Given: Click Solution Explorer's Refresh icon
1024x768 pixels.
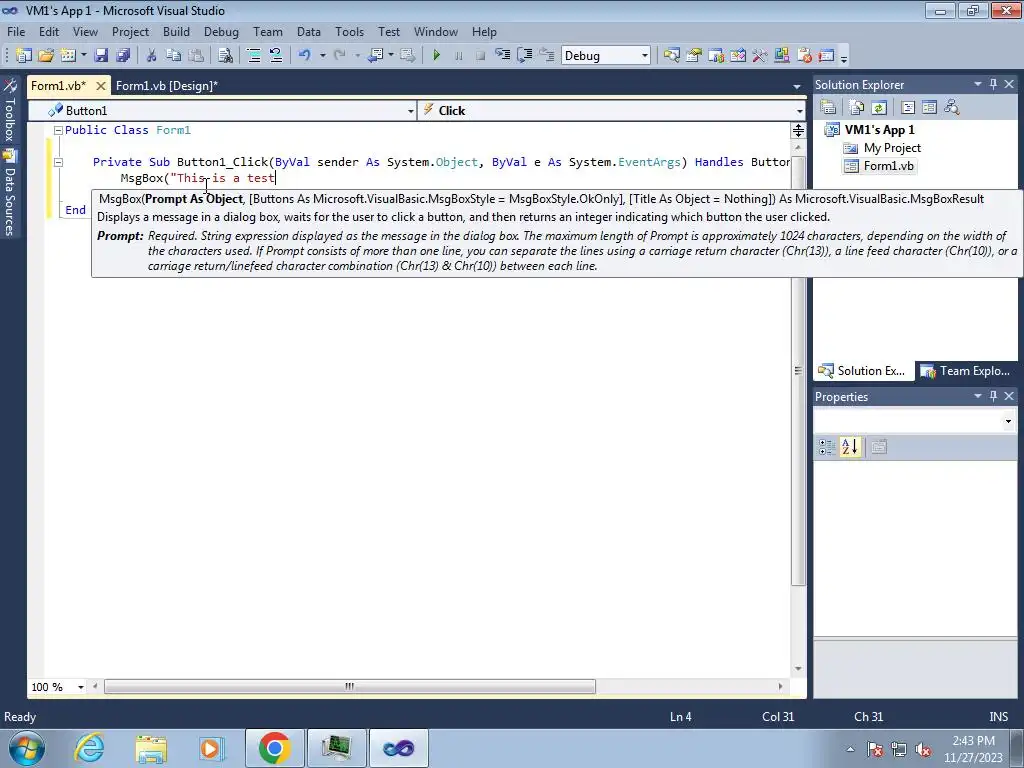Looking at the screenshot, I should [879, 107].
